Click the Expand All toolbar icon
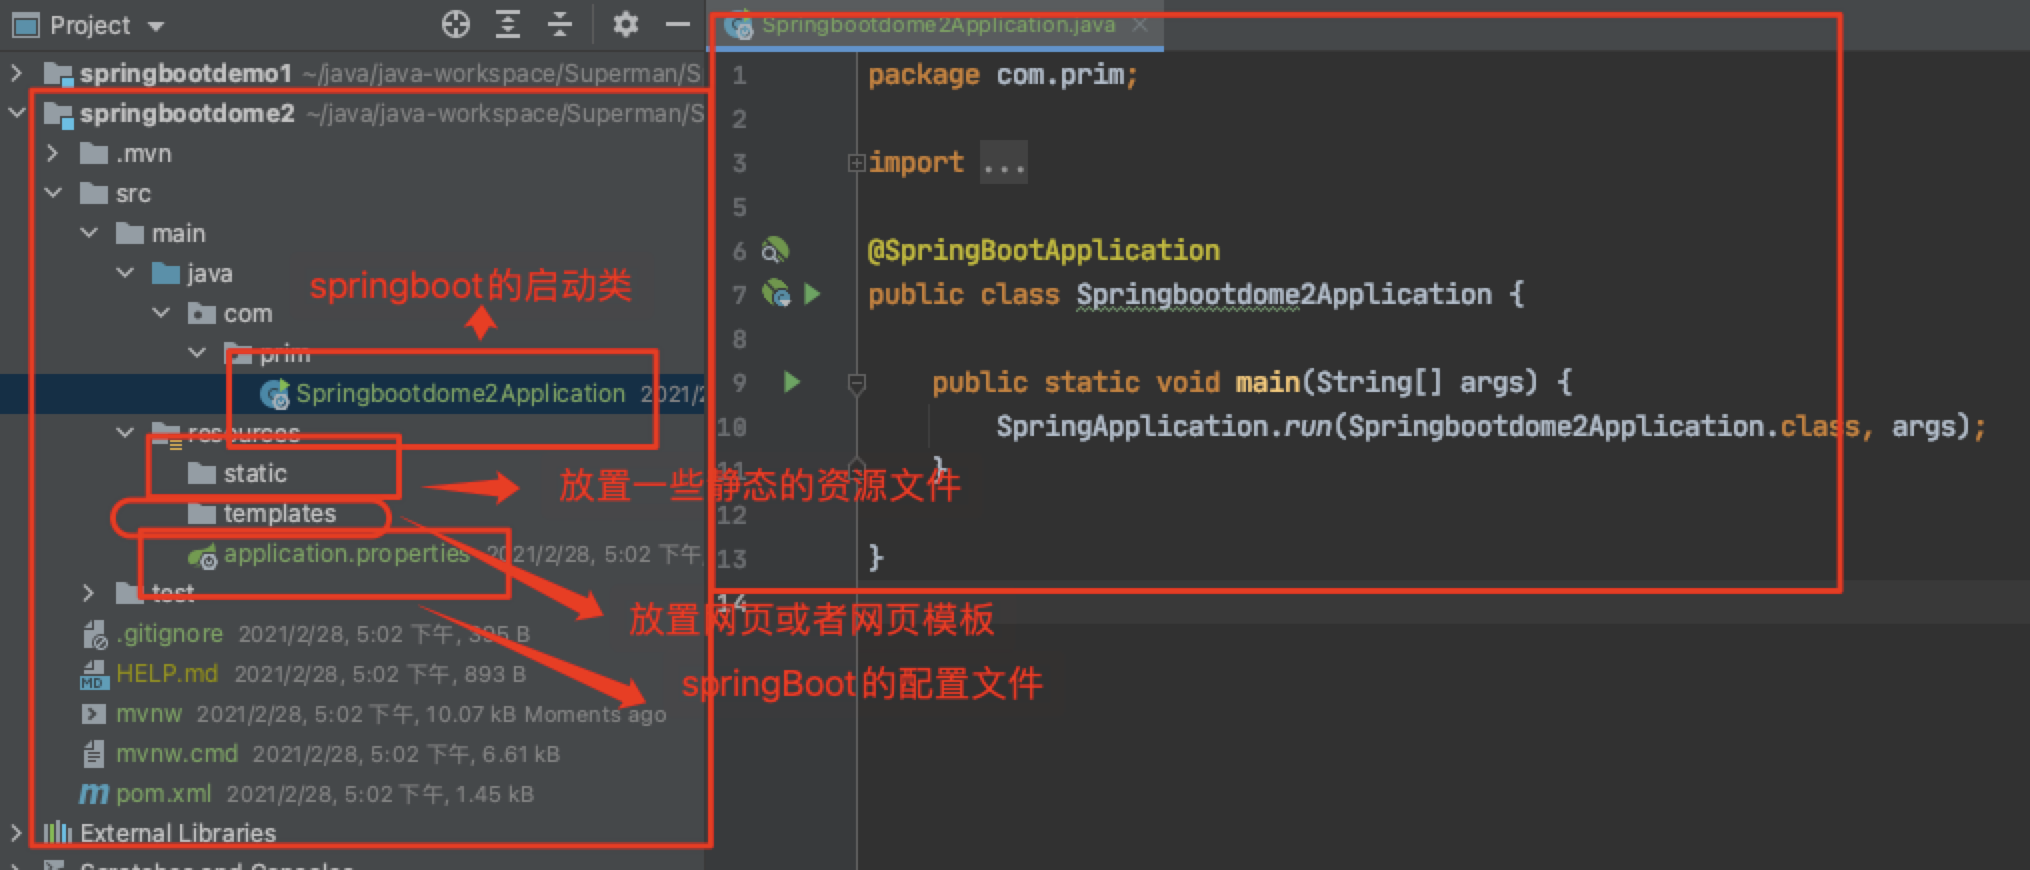 click(508, 24)
